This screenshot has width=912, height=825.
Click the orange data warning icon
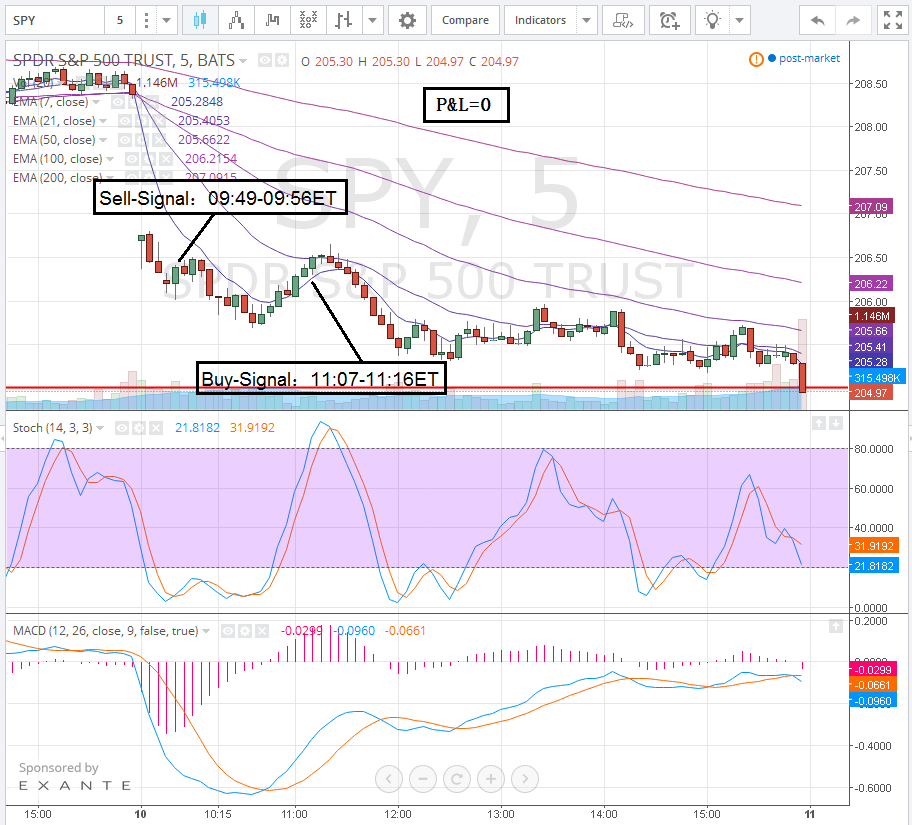tap(756, 59)
